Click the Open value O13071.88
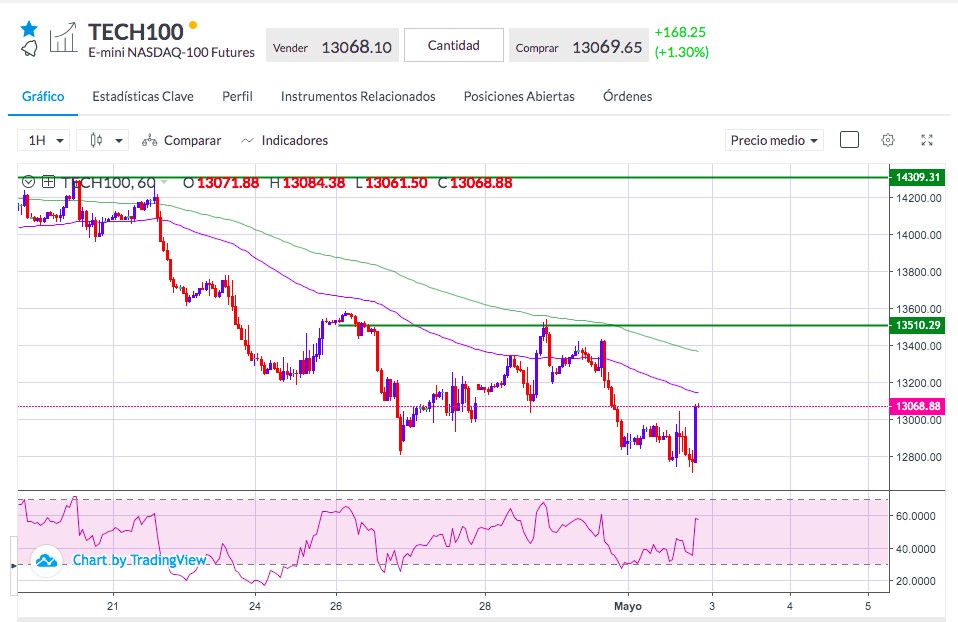The height and width of the screenshot is (622, 958). coord(221,182)
